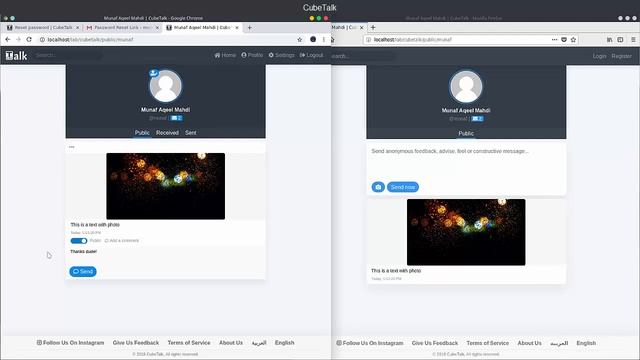
Task: Click Login in the Firefox CubeTalk navbar
Action: tap(600, 56)
